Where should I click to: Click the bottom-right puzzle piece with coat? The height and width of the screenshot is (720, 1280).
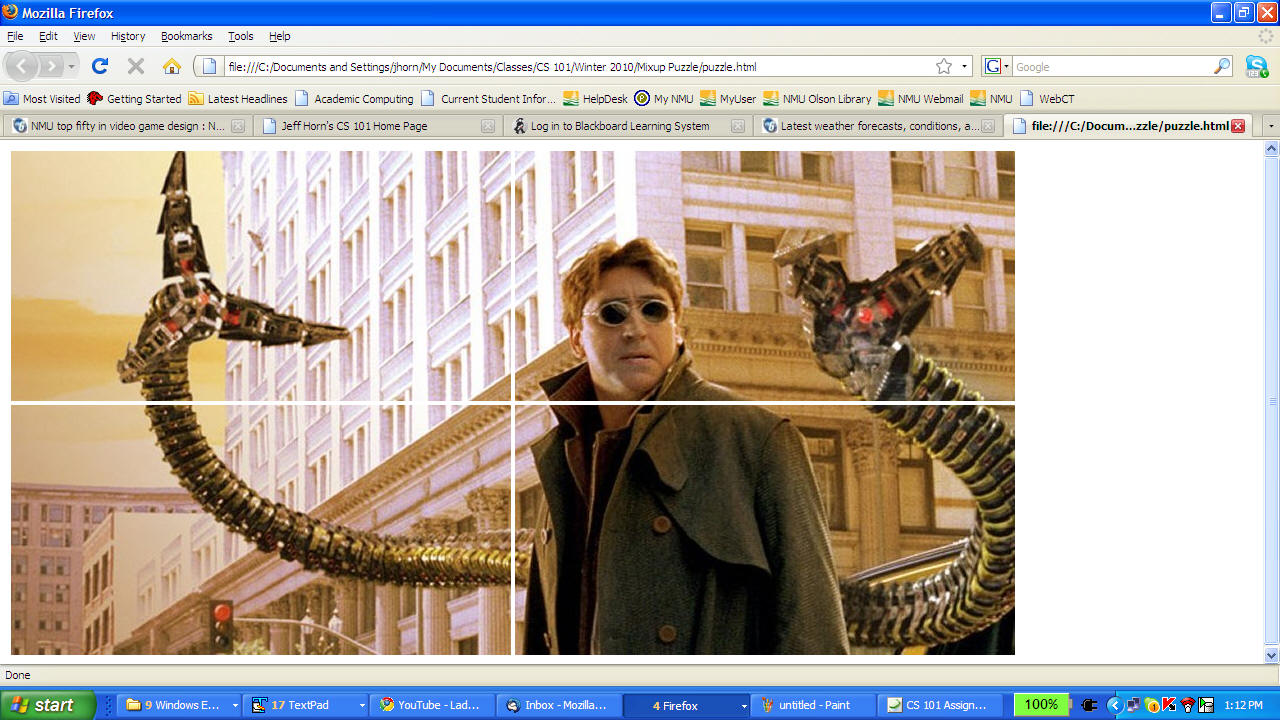765,530
